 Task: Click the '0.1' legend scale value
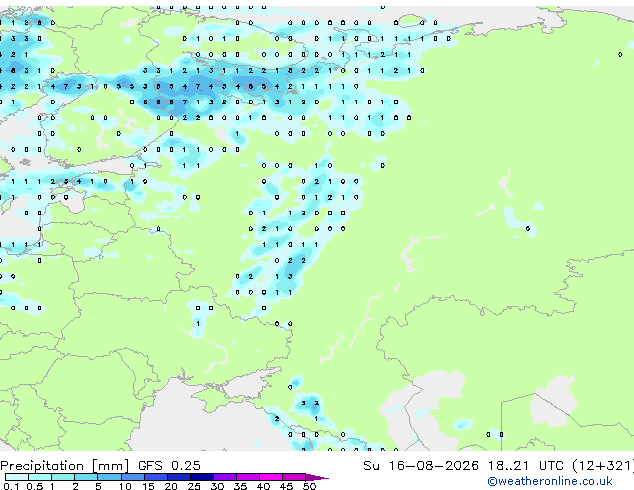coord(11,486)
